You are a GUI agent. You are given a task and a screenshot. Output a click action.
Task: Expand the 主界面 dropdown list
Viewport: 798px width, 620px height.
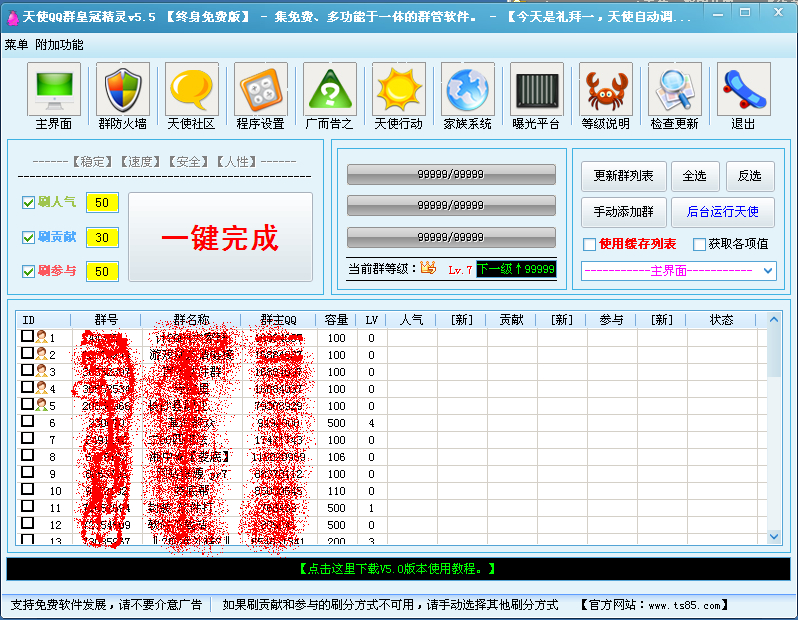[768, 271]
